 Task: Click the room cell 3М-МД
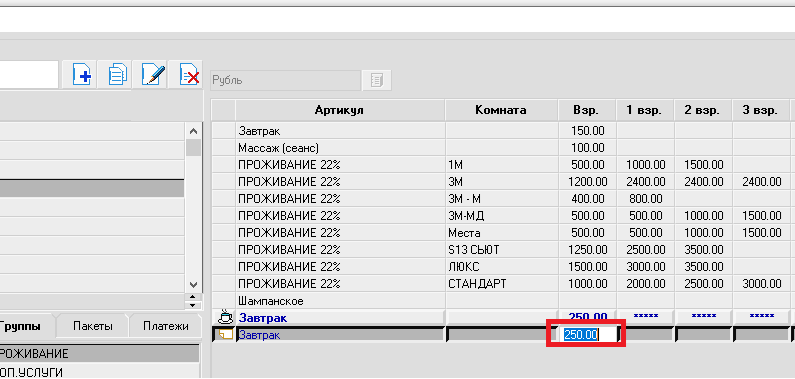point(501,216)
